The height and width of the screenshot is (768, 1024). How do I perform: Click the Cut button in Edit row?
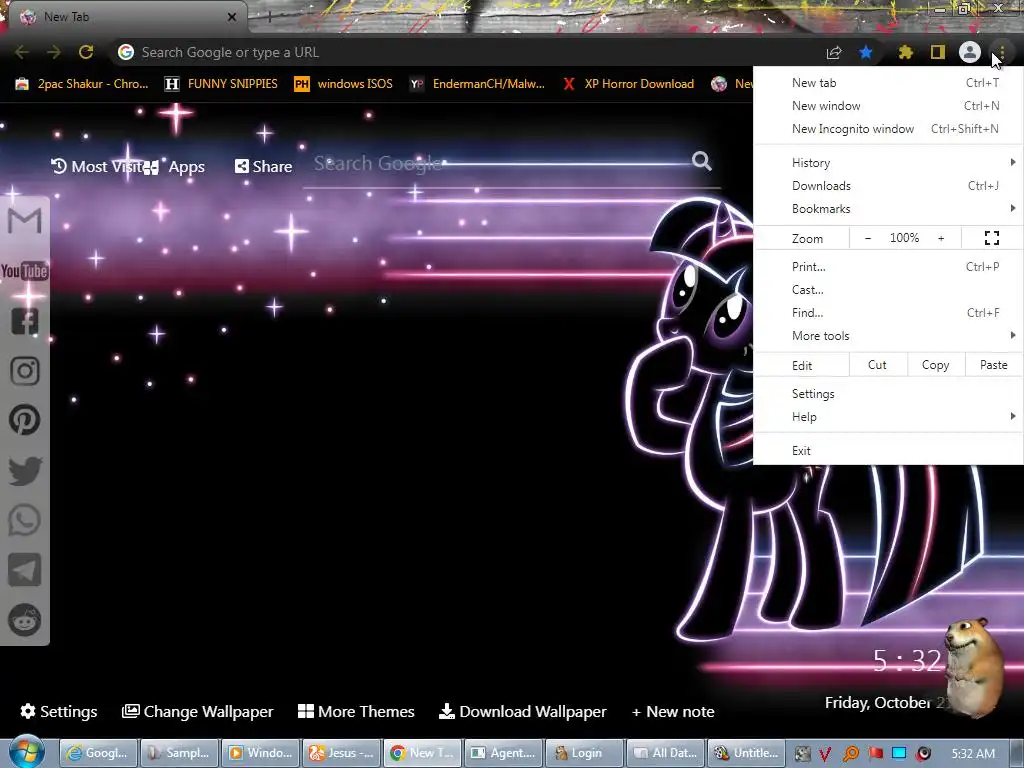(878, 365)
